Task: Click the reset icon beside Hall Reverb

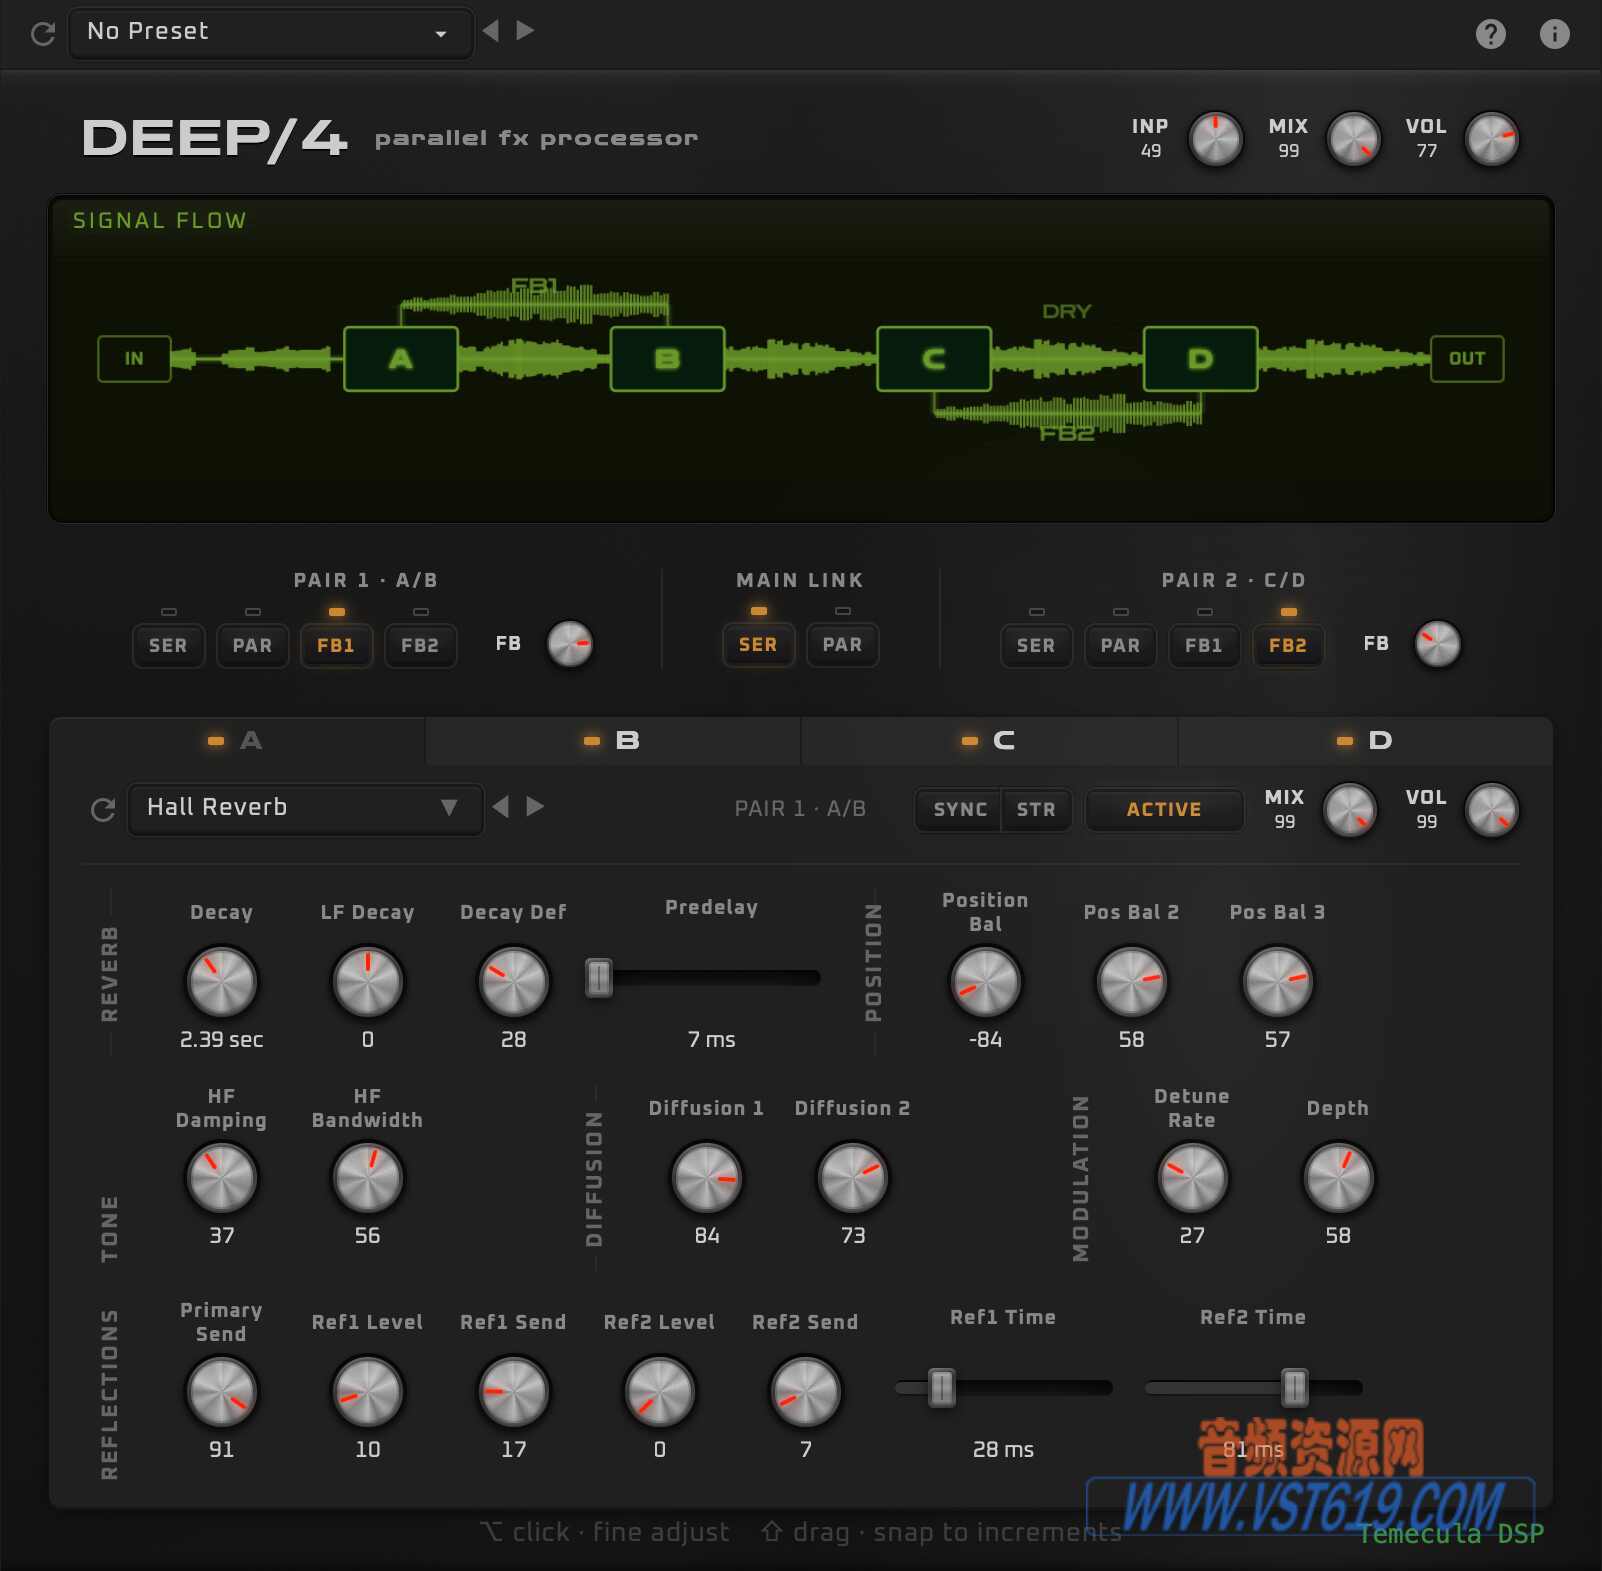Action: tap(103, 809)
